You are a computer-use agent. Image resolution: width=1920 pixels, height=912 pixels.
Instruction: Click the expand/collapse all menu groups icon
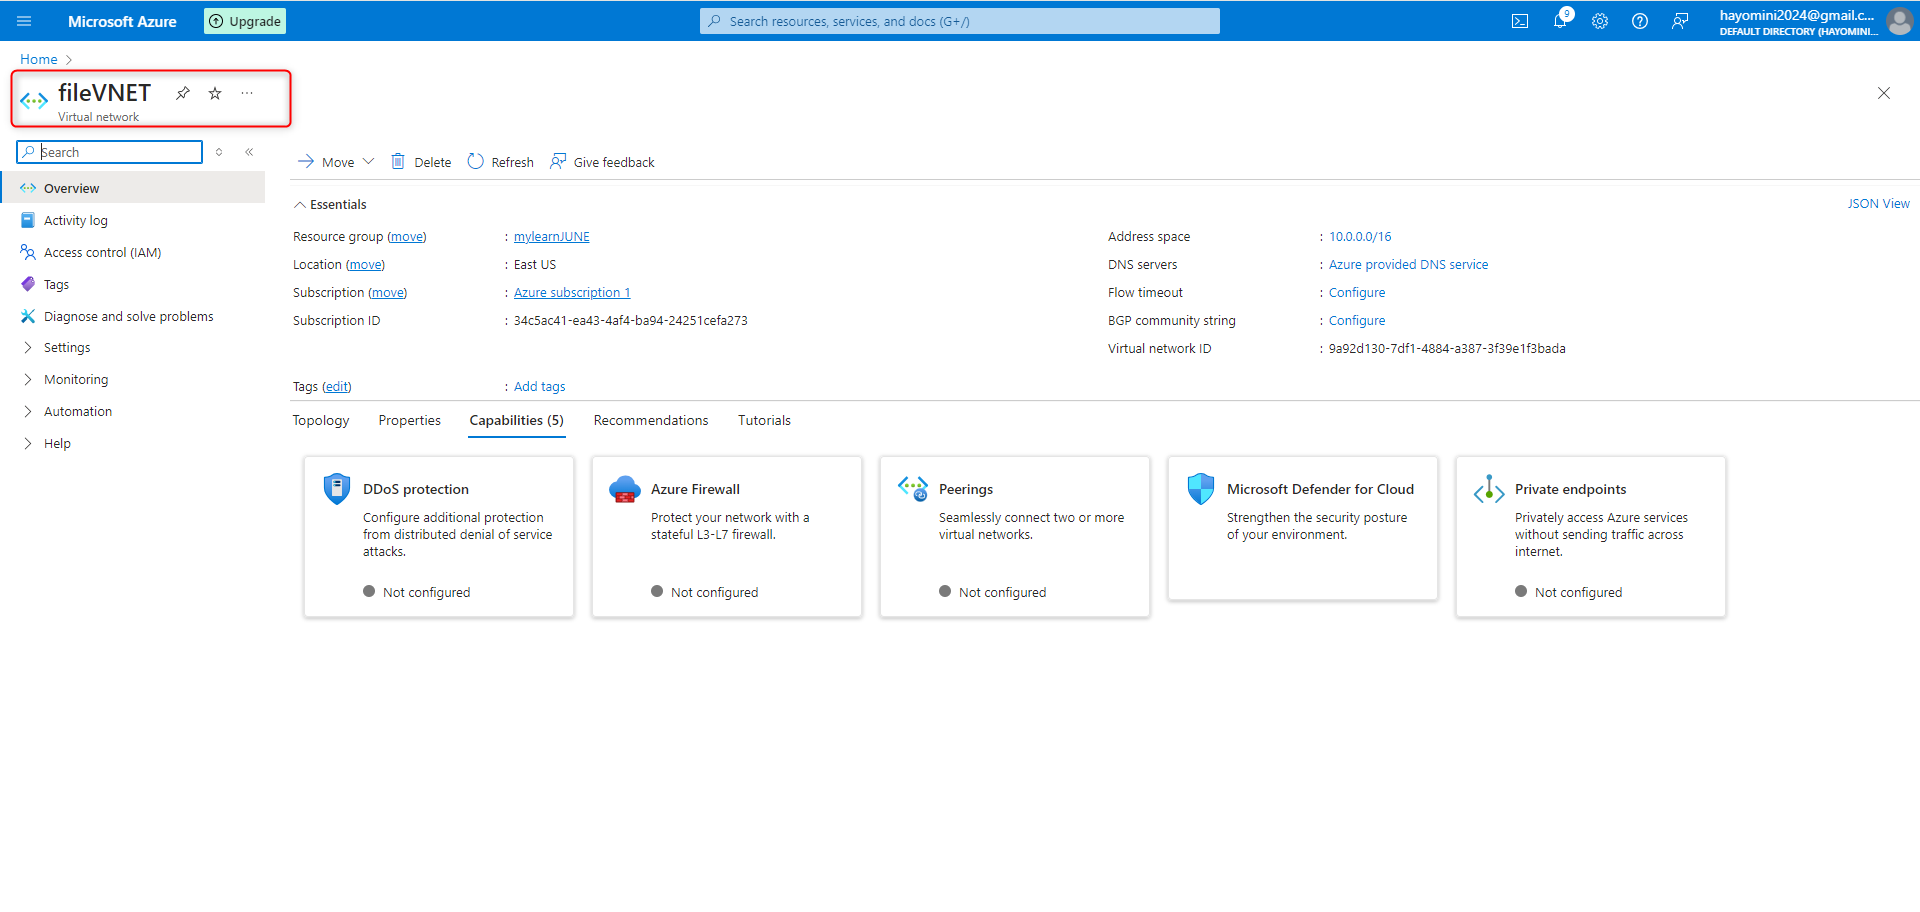click(x=219, y=152)
